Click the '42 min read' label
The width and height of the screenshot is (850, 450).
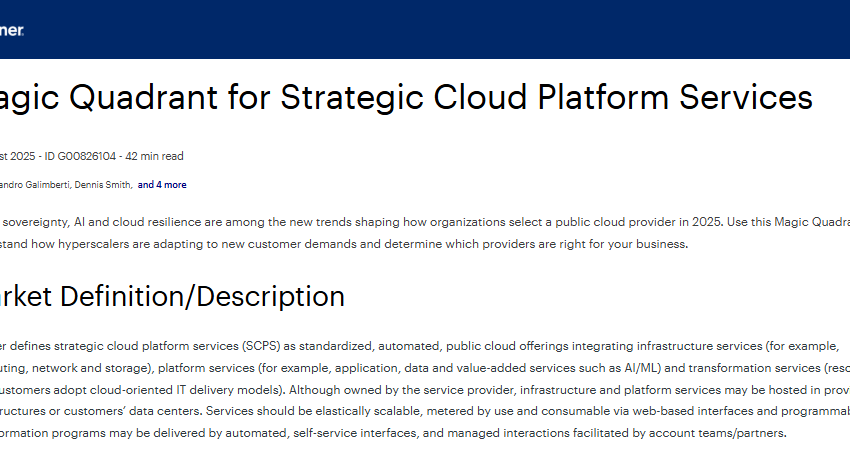154,156
